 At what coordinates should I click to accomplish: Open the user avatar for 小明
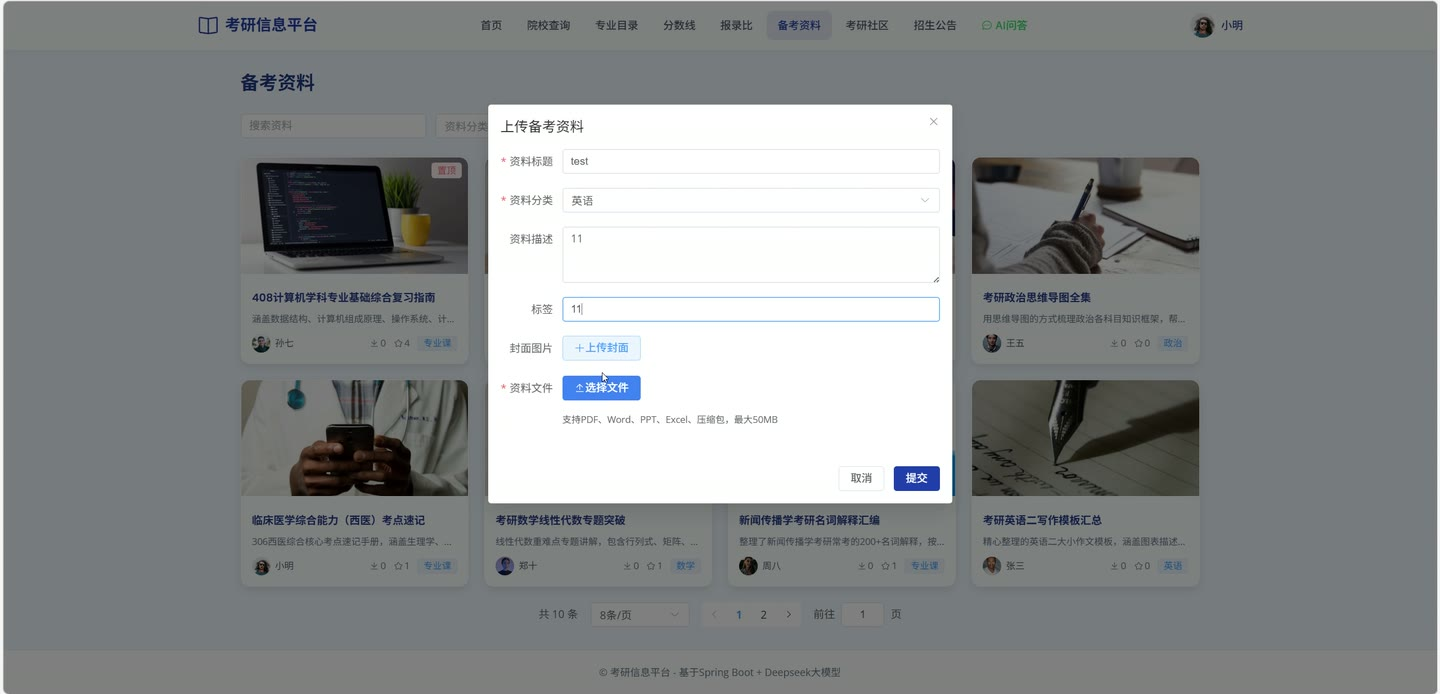click(1203, 26)
